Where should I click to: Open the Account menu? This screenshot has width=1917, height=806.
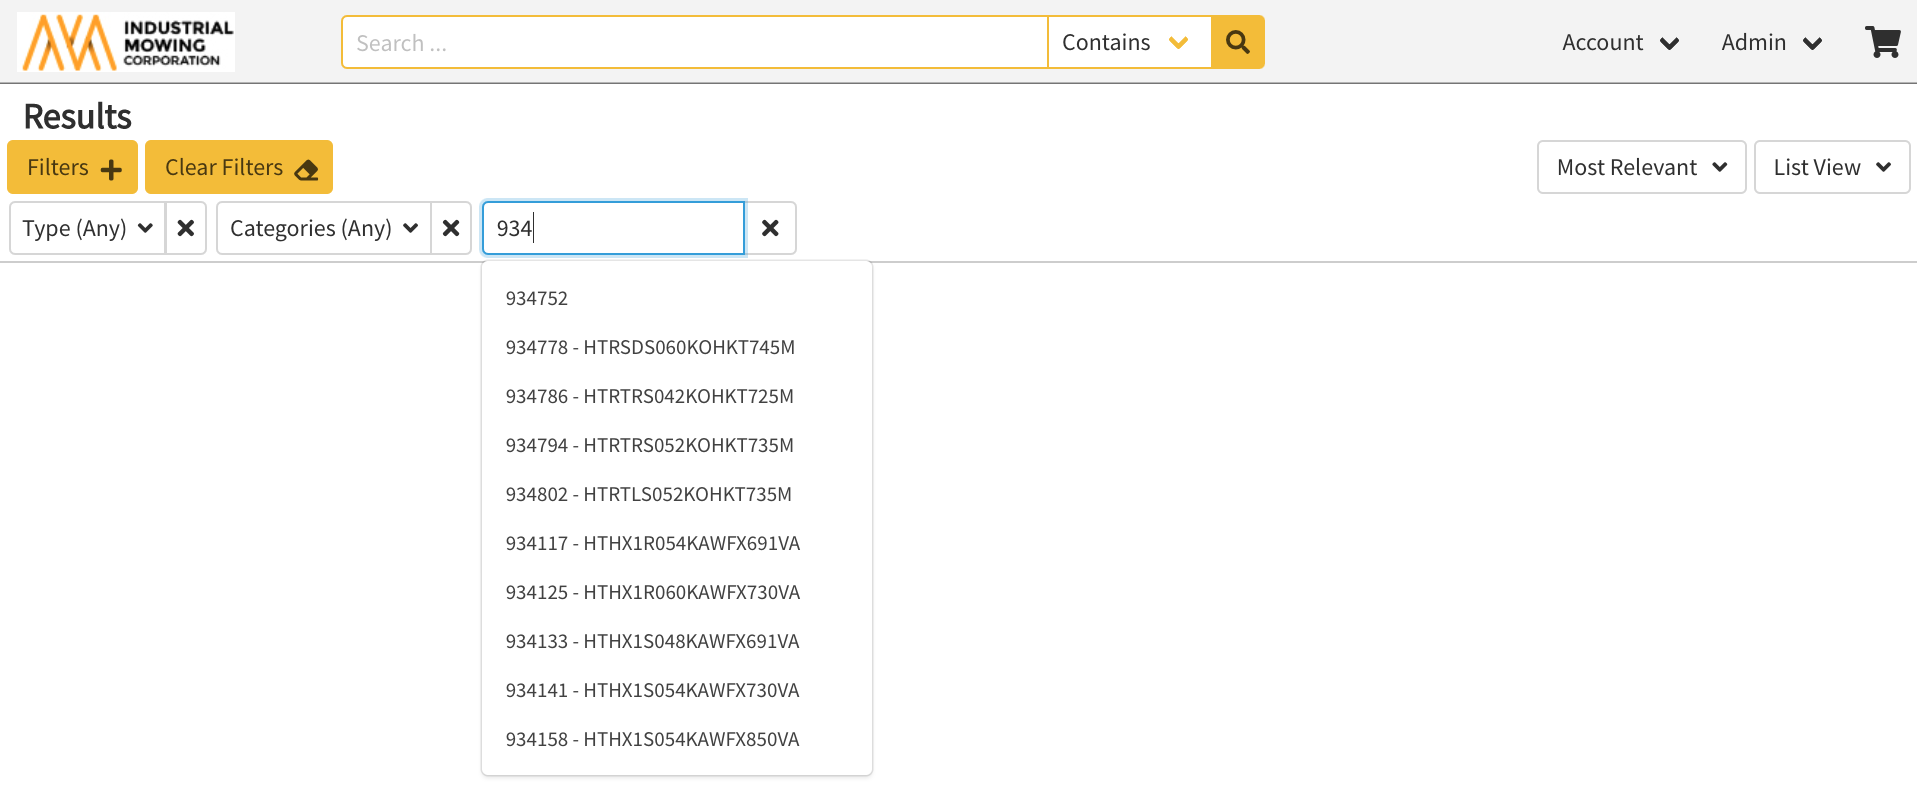[1619, 42]
